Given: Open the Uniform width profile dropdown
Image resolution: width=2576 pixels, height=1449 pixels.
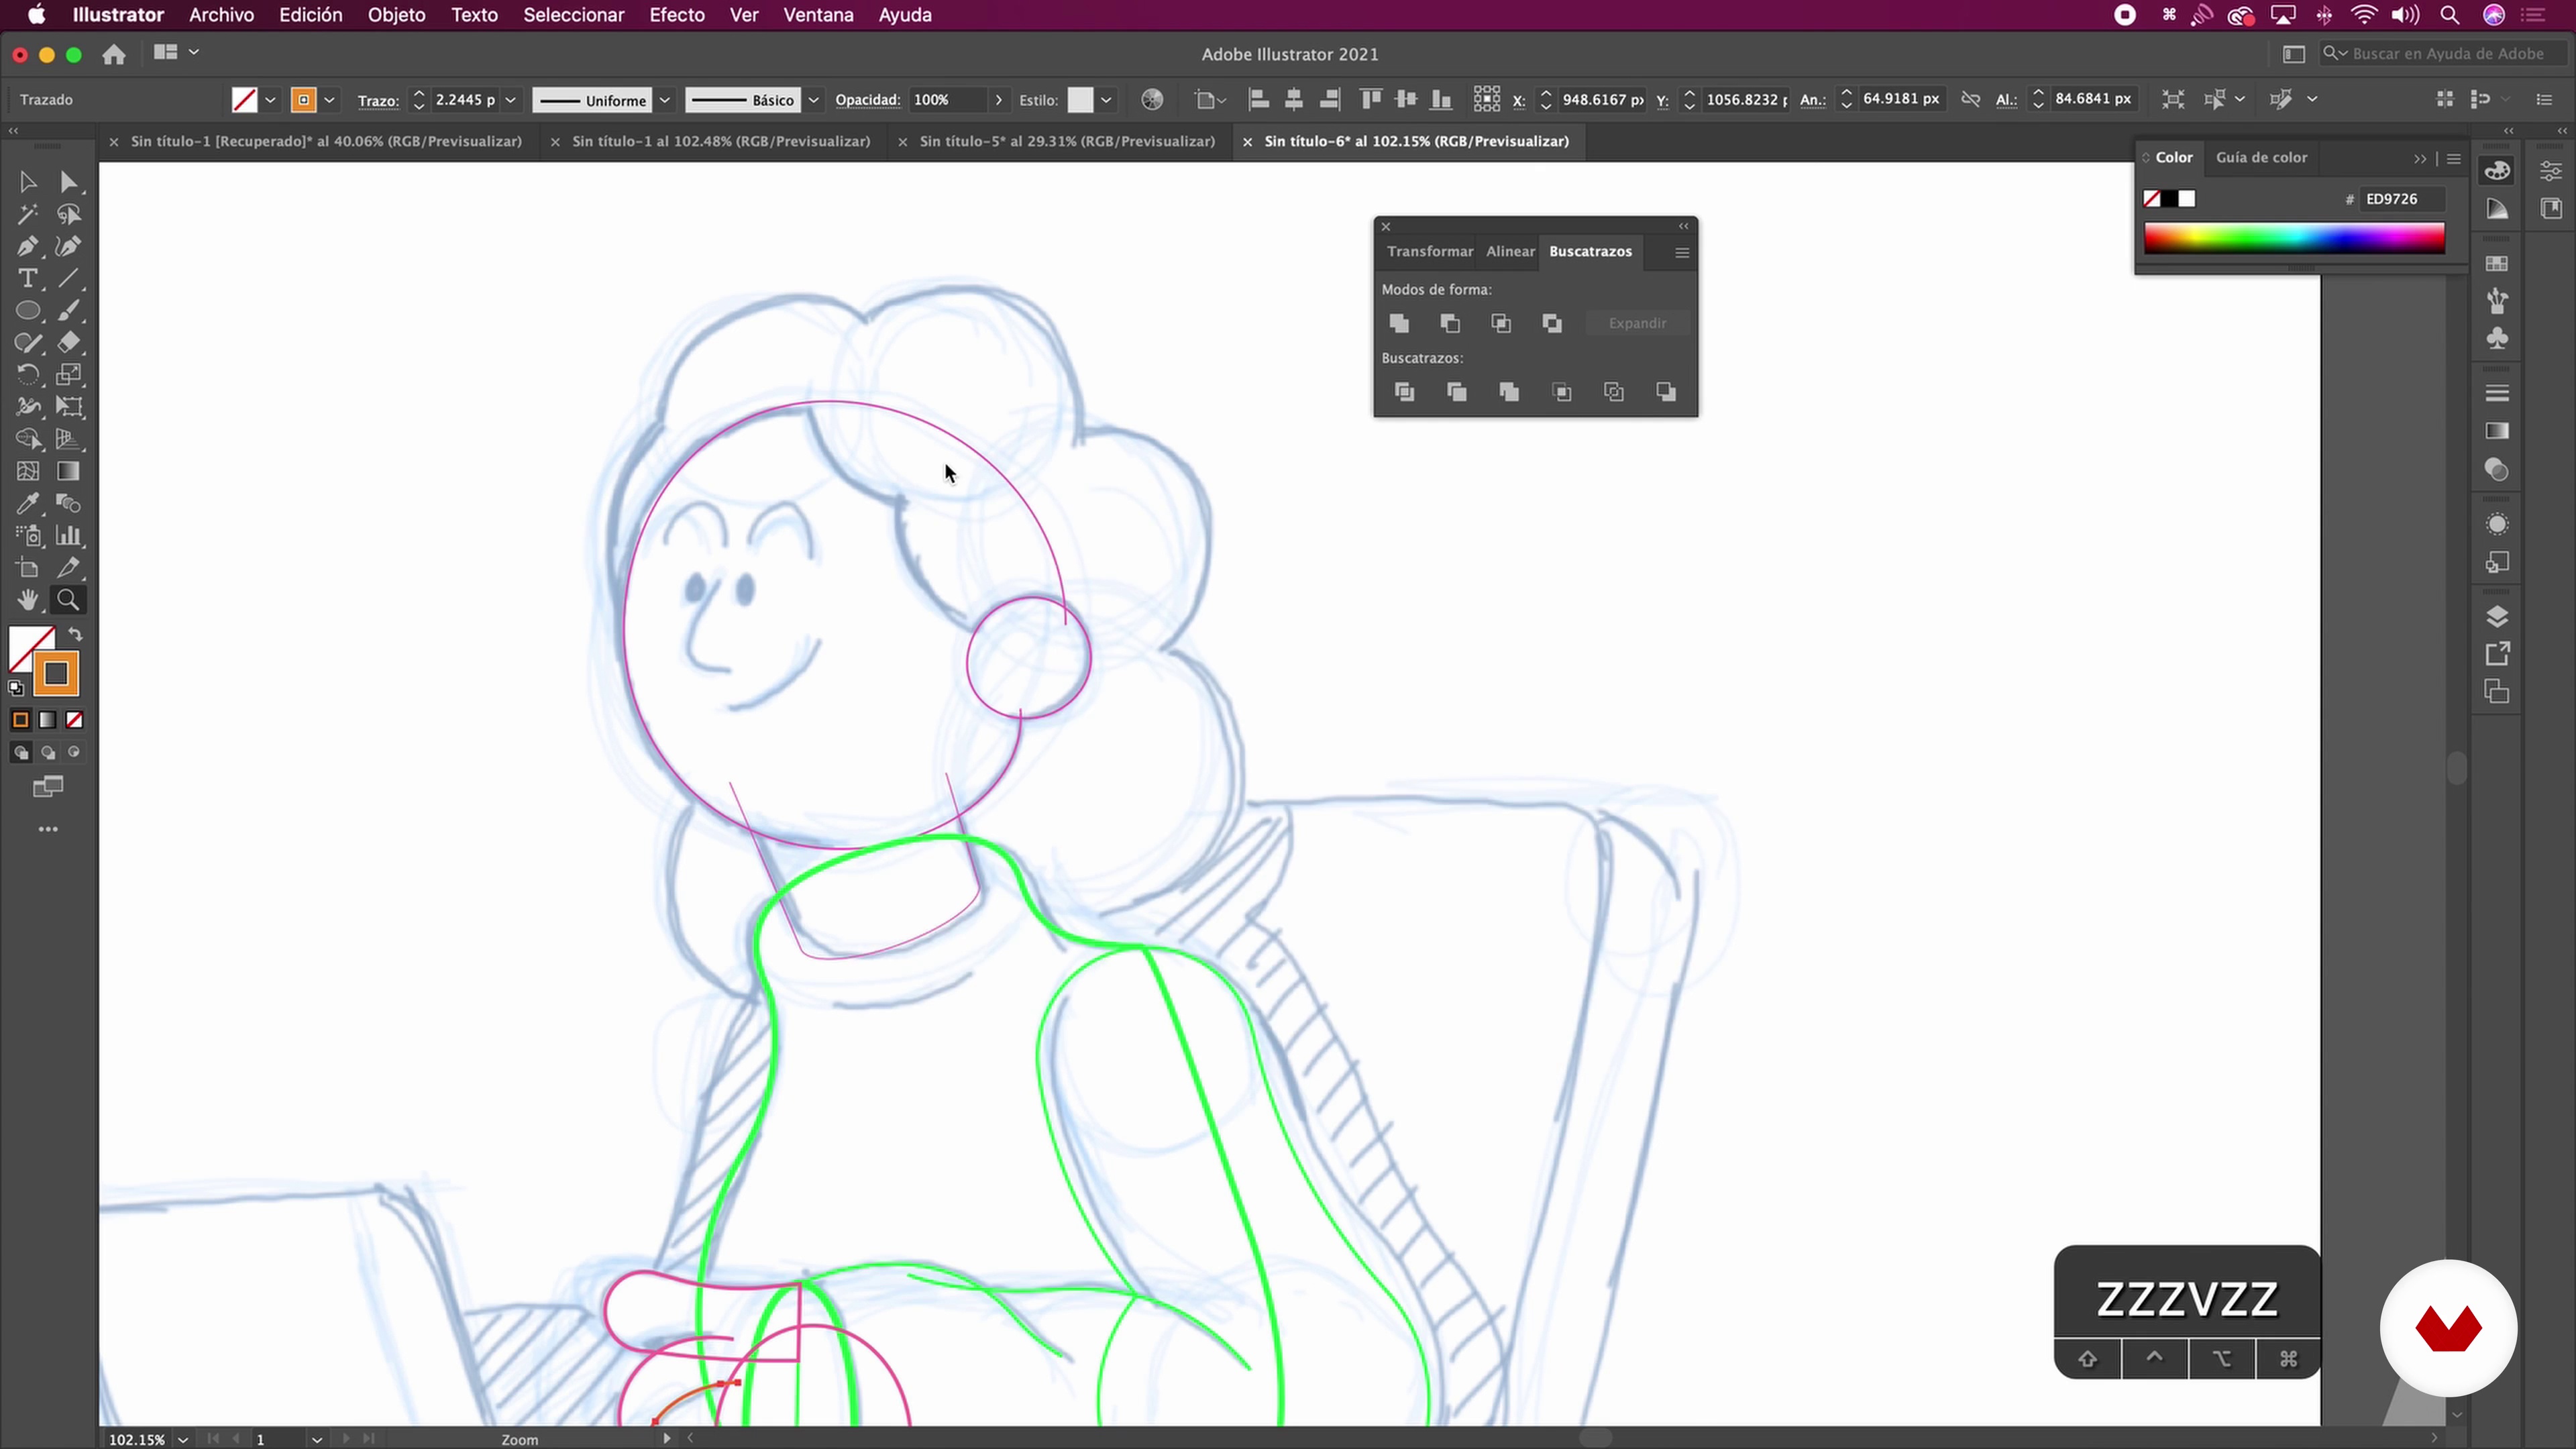Looking at the screenshot, I should [664, 100].
